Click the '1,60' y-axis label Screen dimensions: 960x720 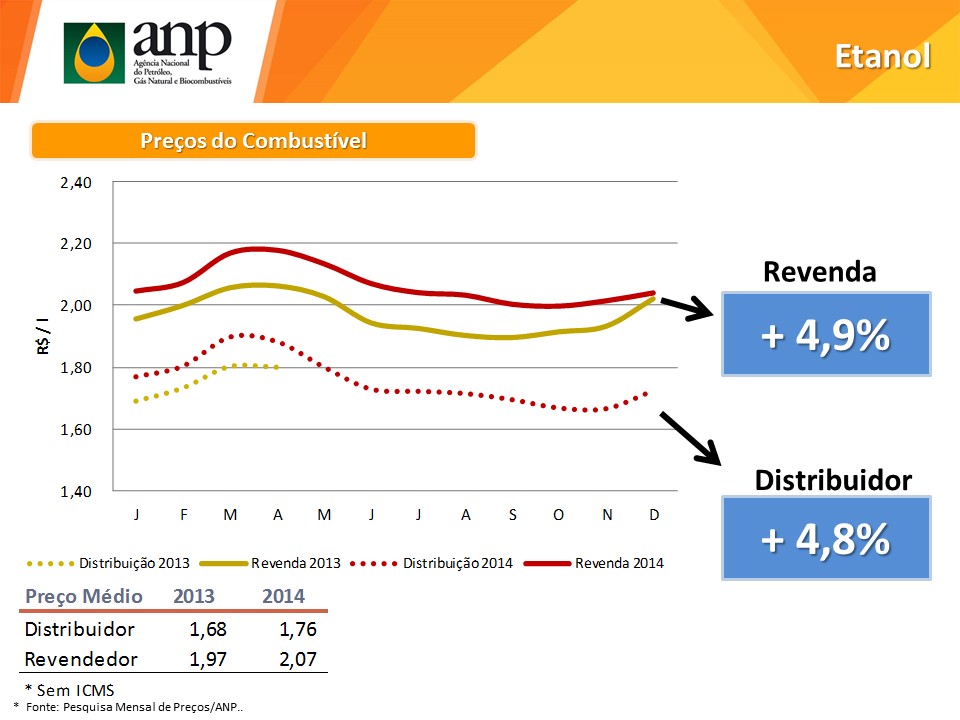coord(76,430)
